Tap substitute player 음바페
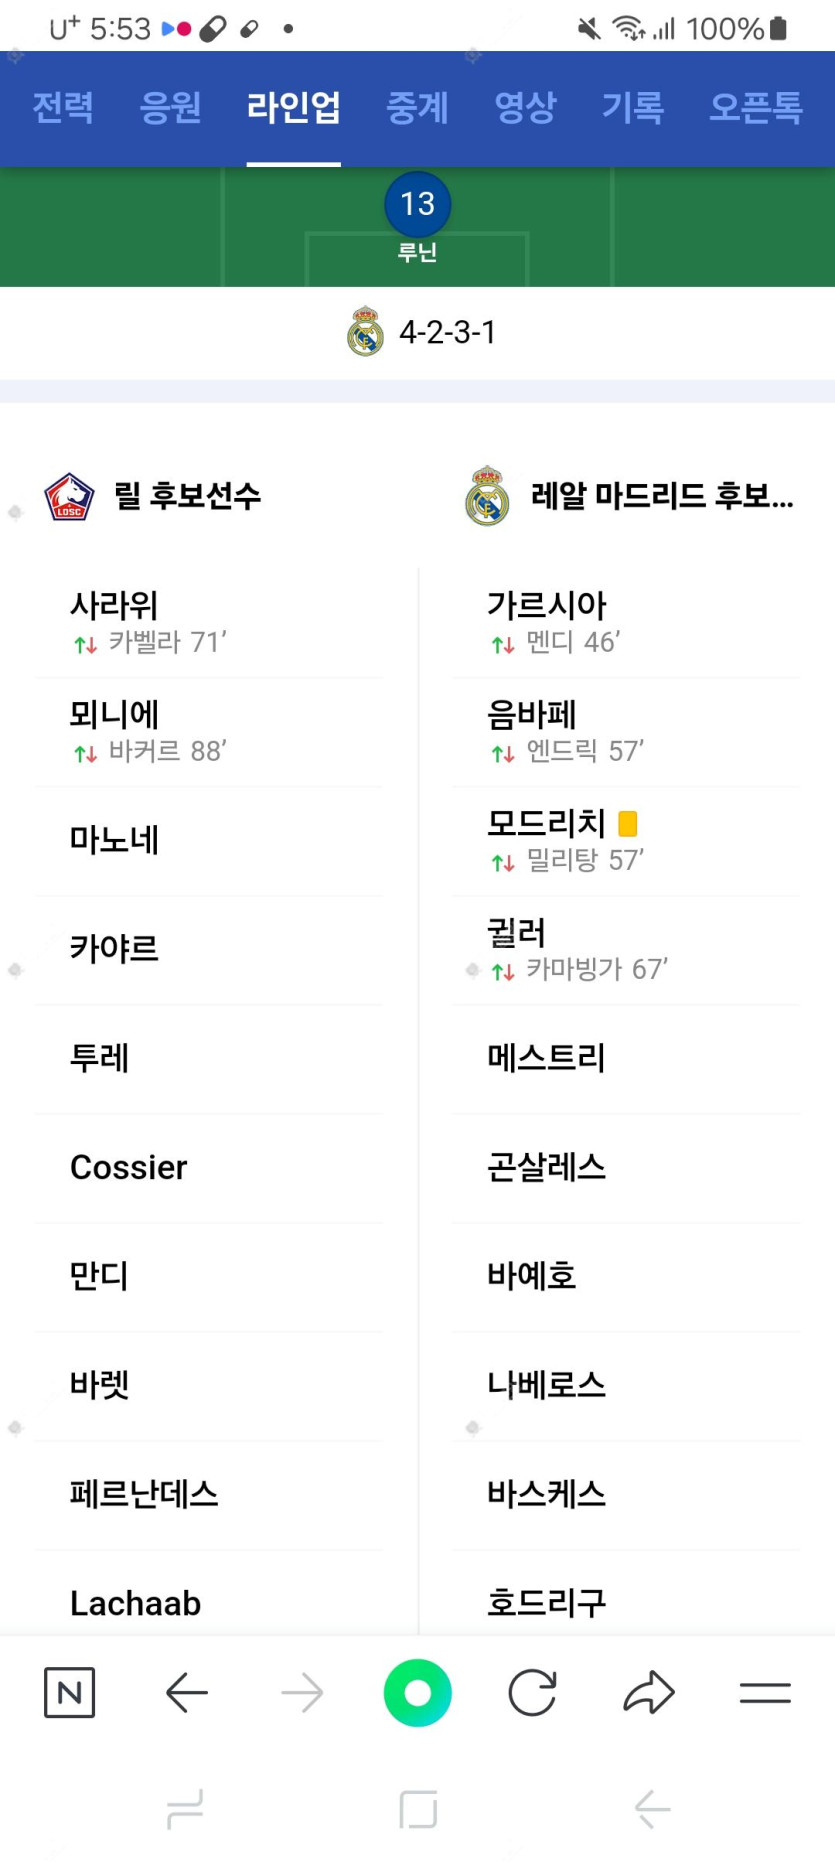This screenshot has height=1862, width=835. (x=532, y=715)
